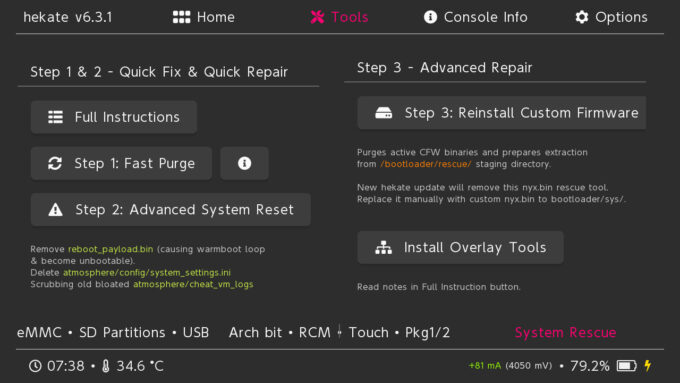The image size is (680, 383).
Task: Click the Tools wrench icon
Action: pyautogui.click(x=317, y=17)
